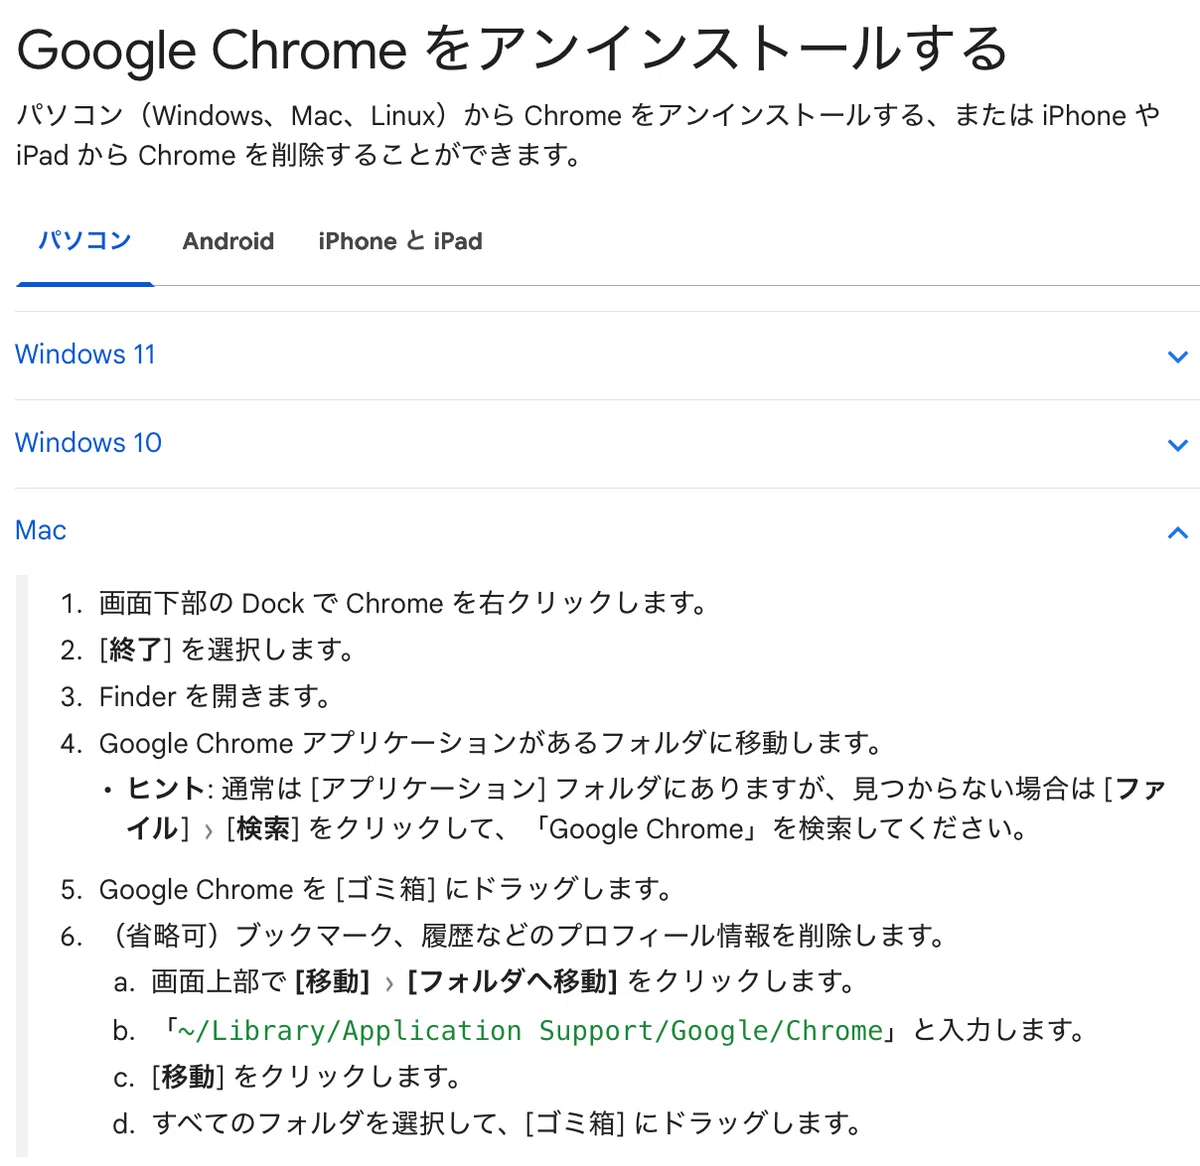Click the up chevron beside Mac

click(x=1178, y=532)
